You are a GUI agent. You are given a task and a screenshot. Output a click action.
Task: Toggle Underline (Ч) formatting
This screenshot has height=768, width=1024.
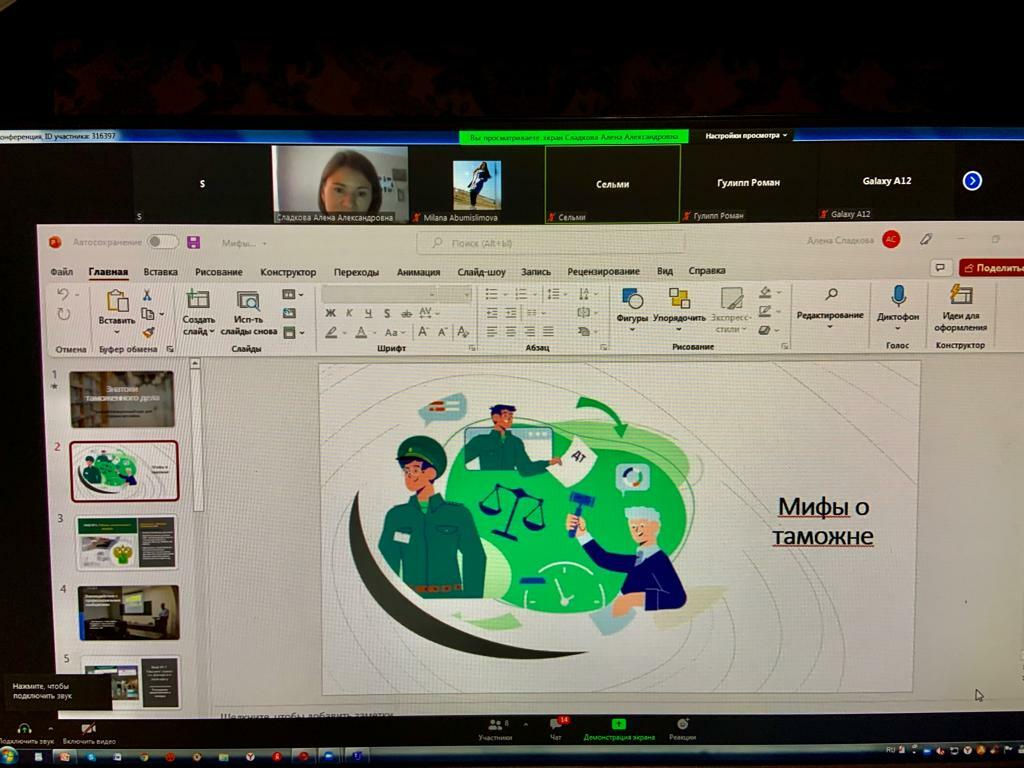(368, 313)
